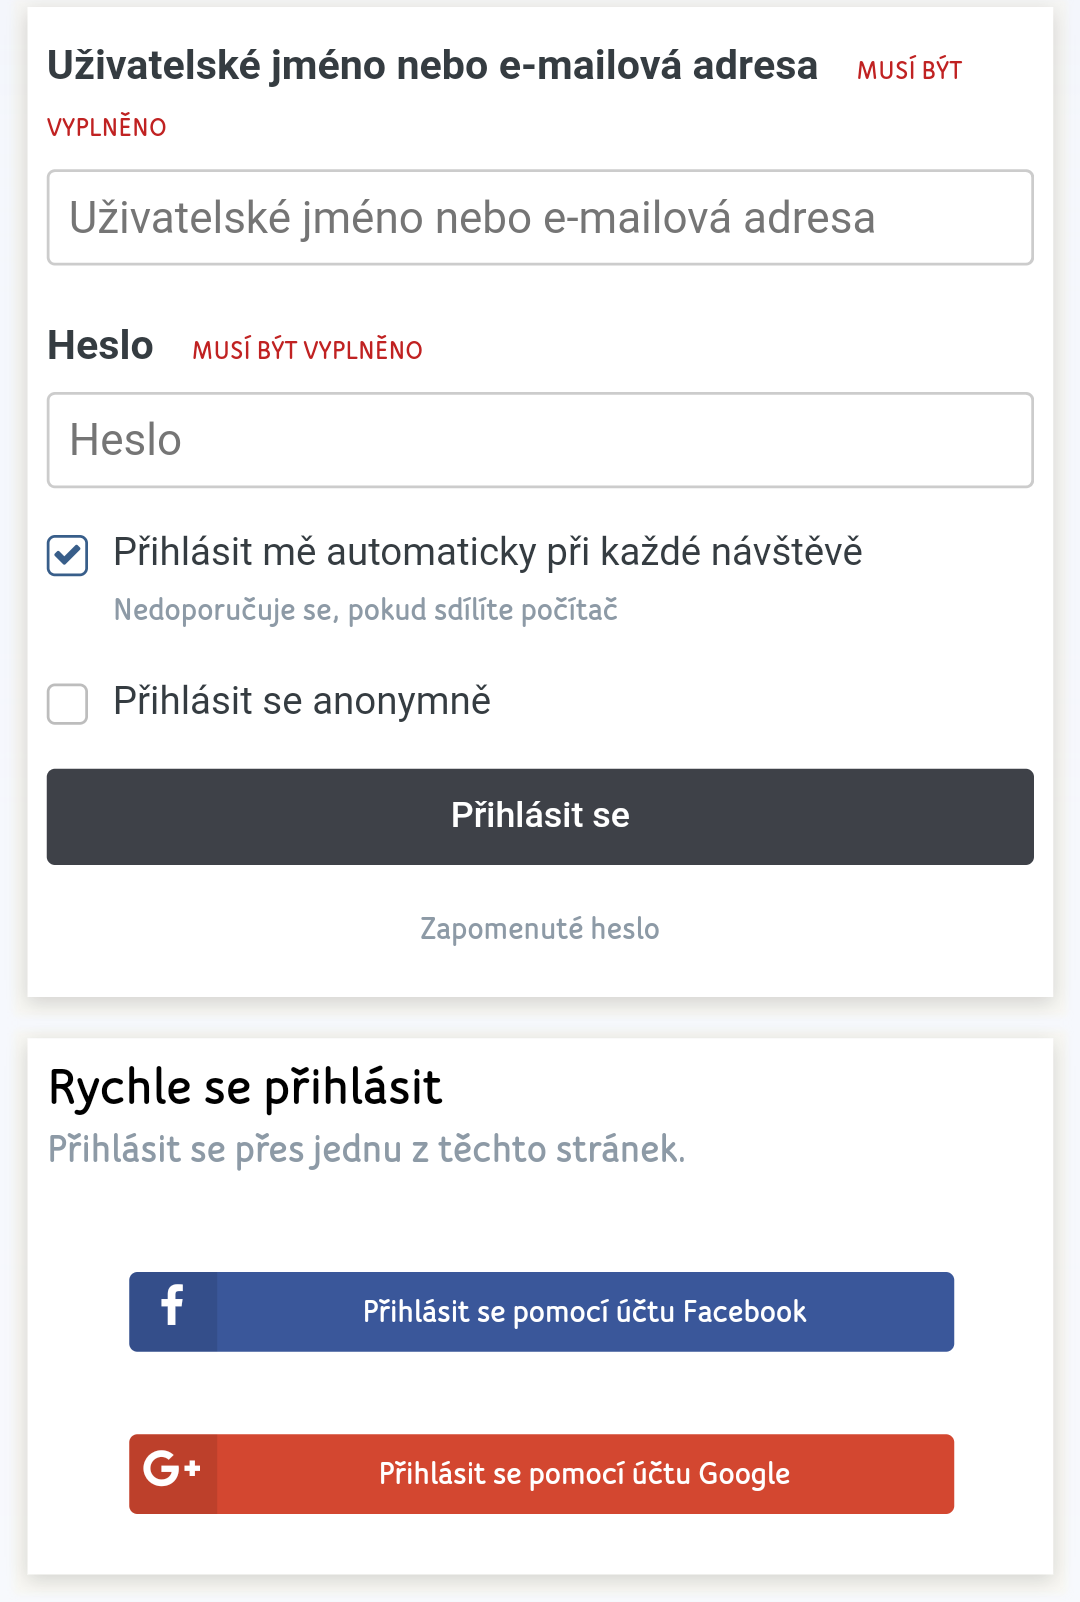Click red 'Musí být' error beside username label
1080x1602 pixels.
click(x=909, y=70)
